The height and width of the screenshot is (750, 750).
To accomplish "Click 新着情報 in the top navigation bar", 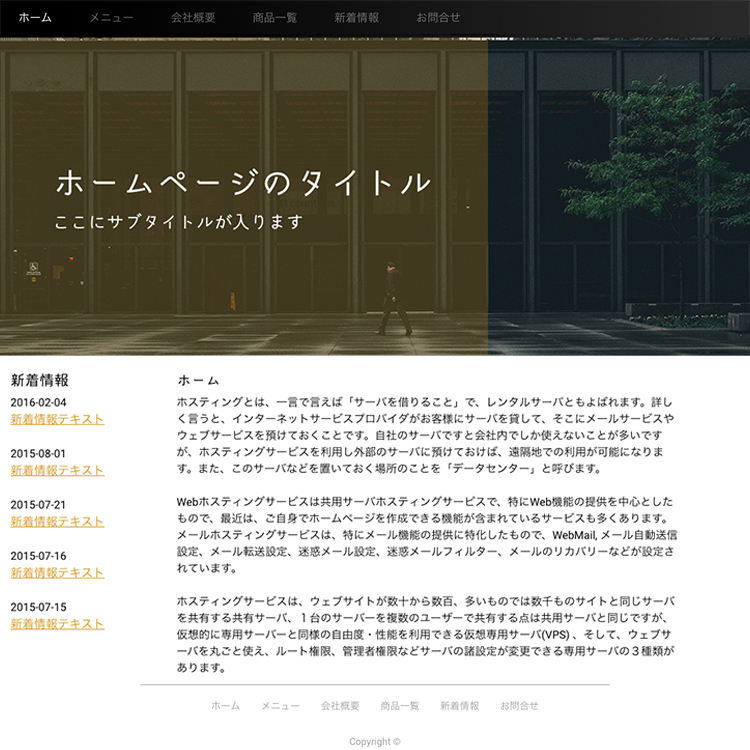I will [x=357, y=18].
